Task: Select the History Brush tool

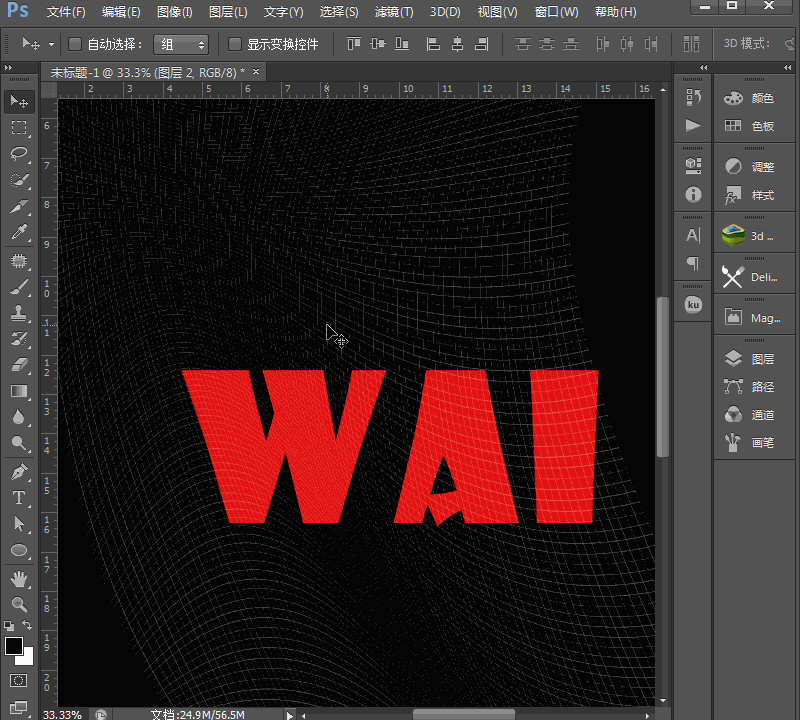Action: pos(19,339)
